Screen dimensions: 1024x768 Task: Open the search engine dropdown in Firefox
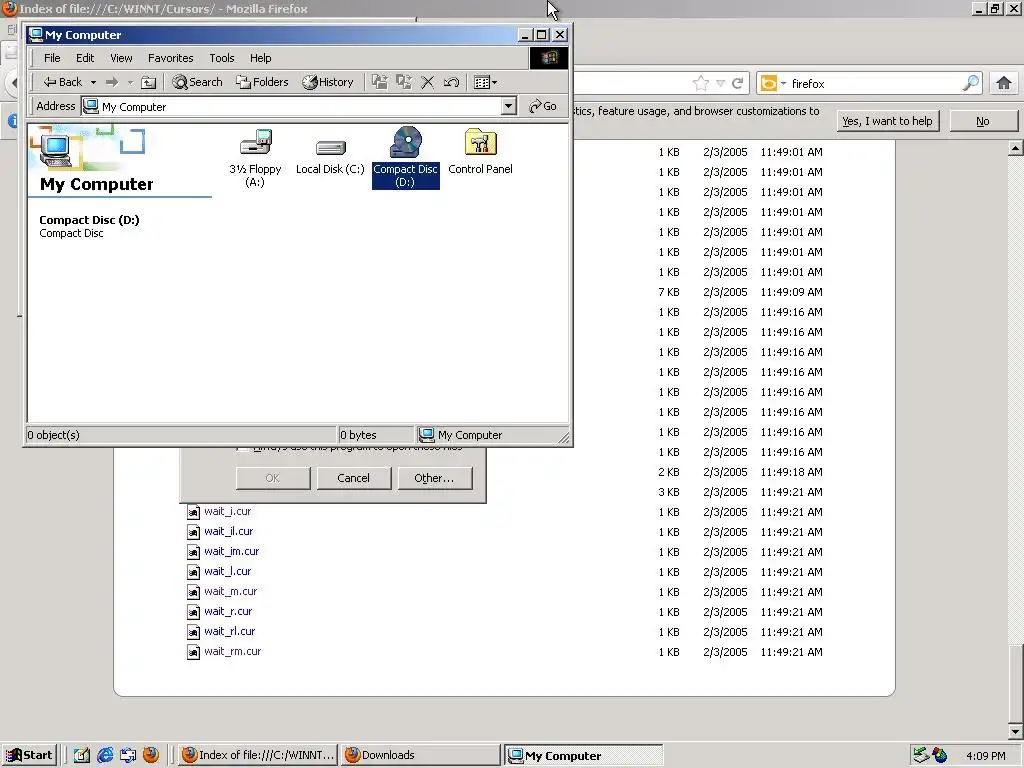pyautogui.click(x=773, y=83)
